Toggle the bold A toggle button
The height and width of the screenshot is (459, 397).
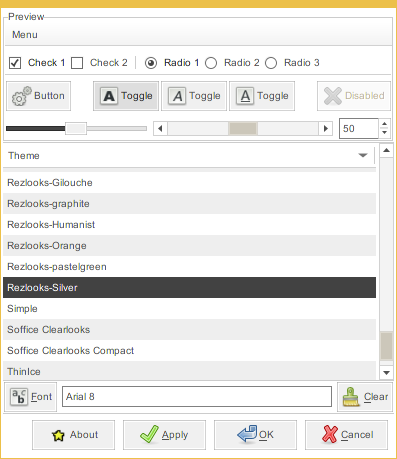click(x=126, y=96)
